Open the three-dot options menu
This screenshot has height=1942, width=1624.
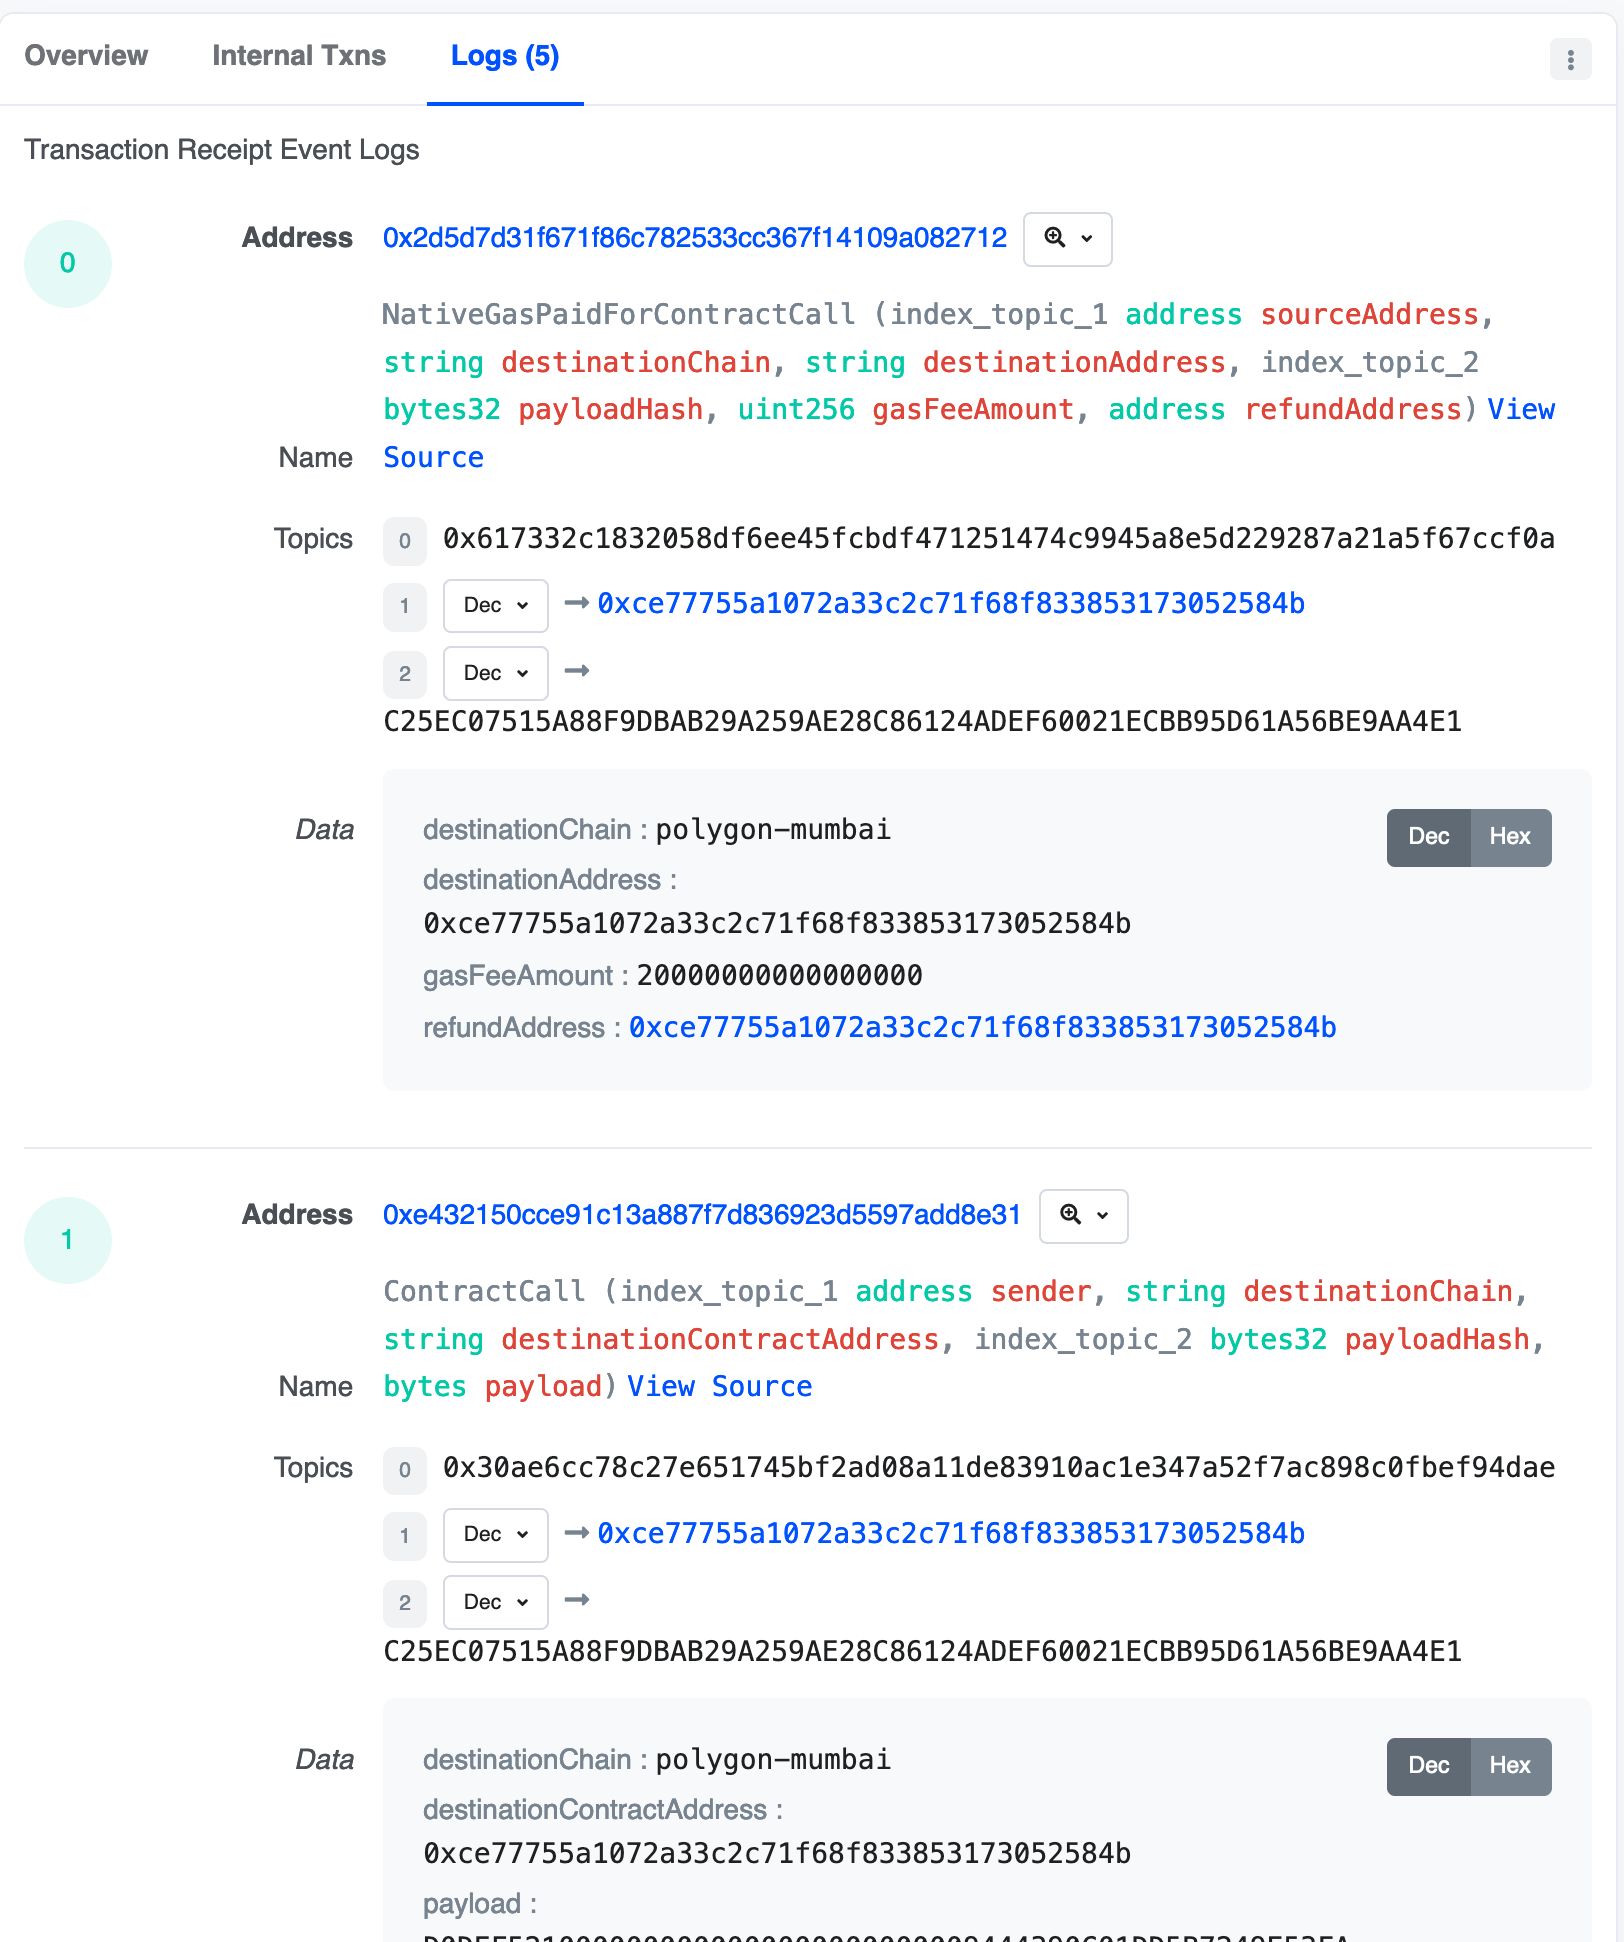coord(1570,60)
